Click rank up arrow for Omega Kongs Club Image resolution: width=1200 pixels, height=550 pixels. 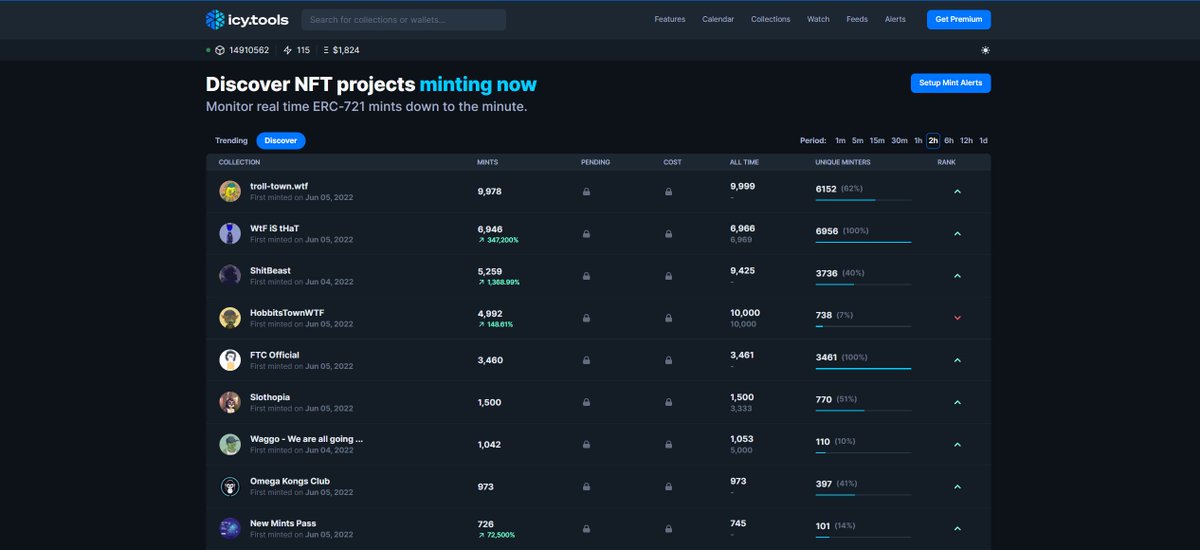(957, 486)
